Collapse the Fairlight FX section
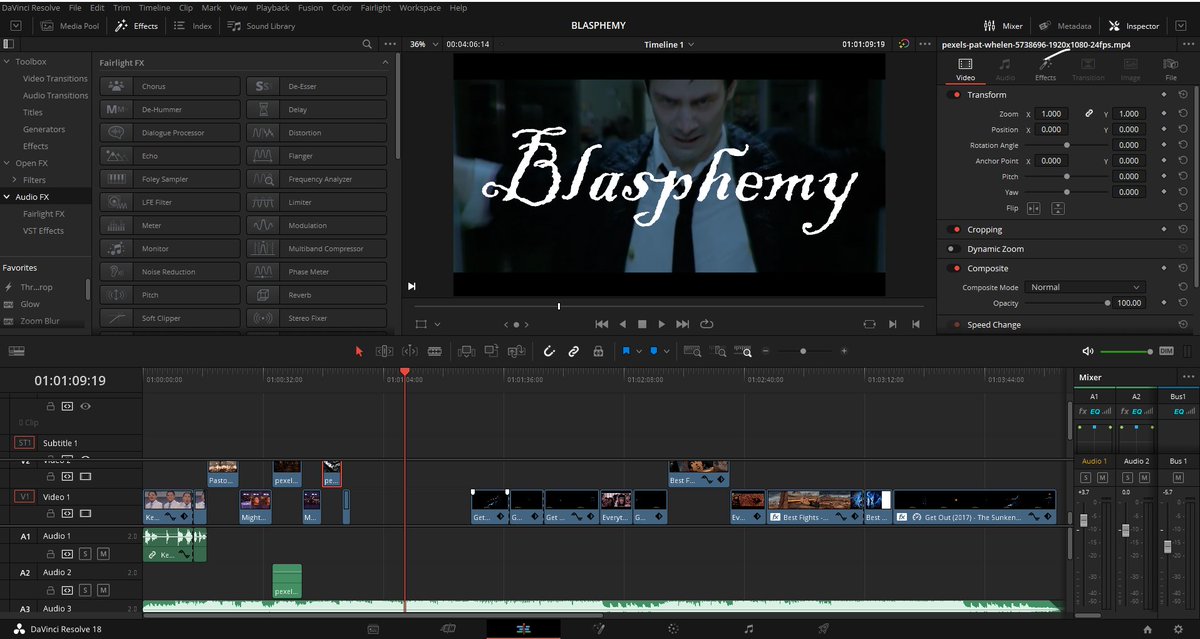The image size is (1200, 639). click(385, 63)
